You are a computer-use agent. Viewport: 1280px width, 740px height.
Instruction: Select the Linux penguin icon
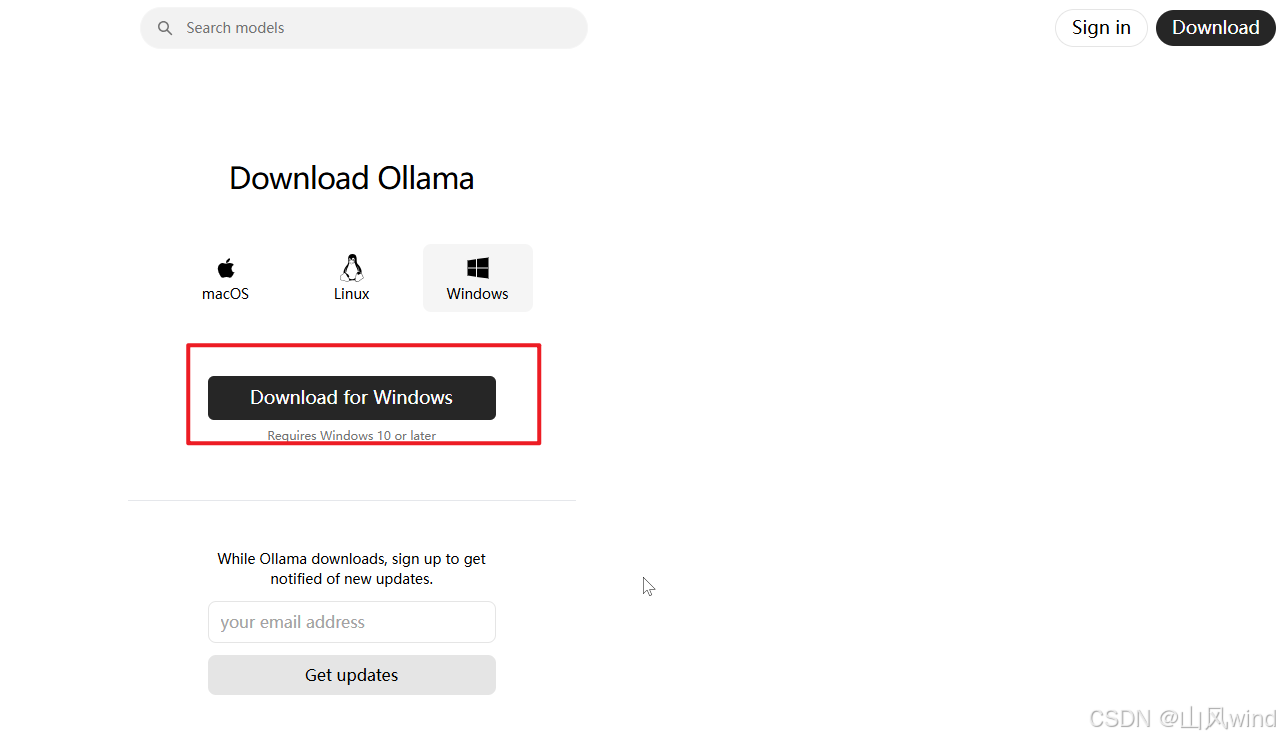pyautogui.click(x=352, y=267)
